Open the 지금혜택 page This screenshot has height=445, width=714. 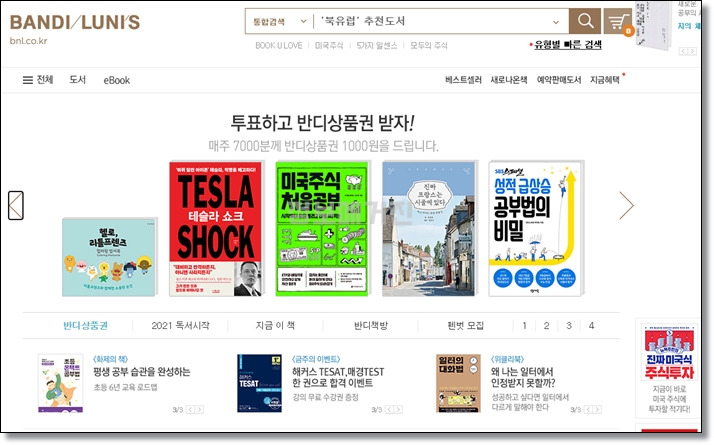605,80
